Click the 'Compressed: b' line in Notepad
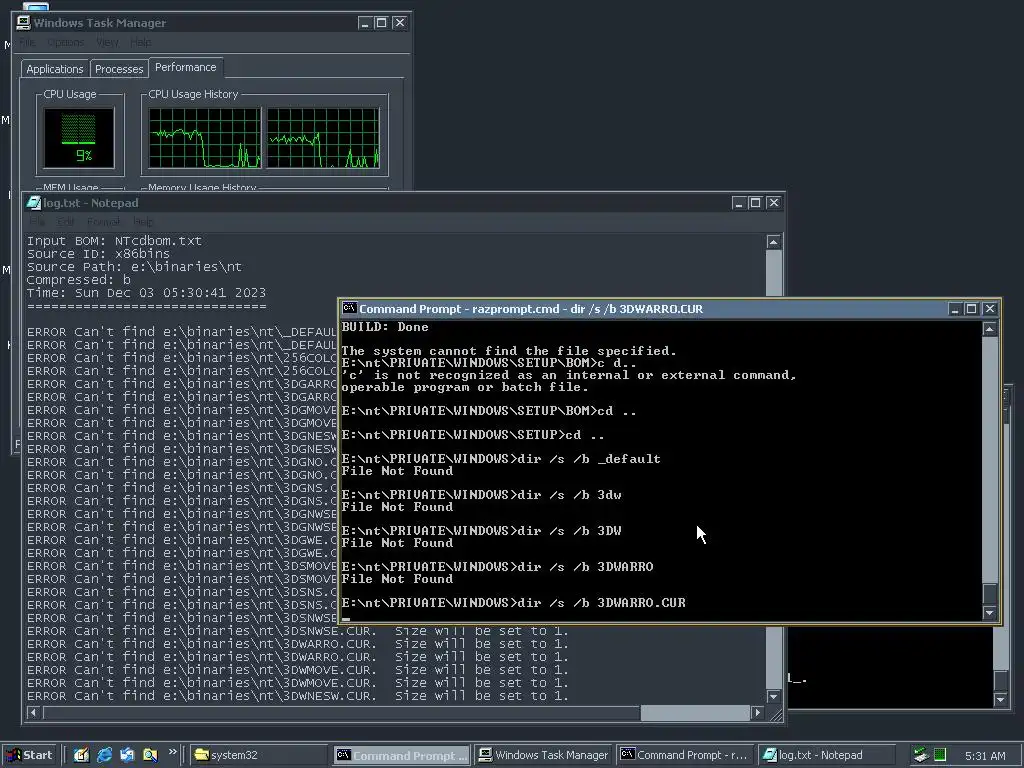This screenshot has width=1024, height=768. point(78,280)
